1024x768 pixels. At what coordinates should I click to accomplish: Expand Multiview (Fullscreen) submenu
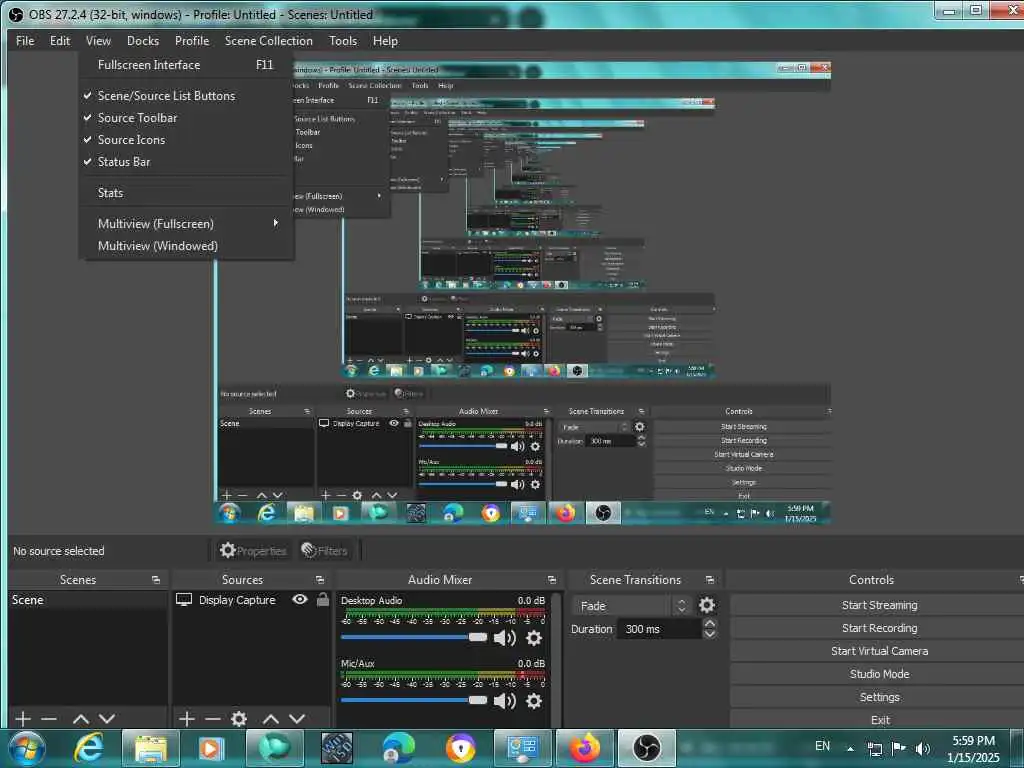coord(186,223)
